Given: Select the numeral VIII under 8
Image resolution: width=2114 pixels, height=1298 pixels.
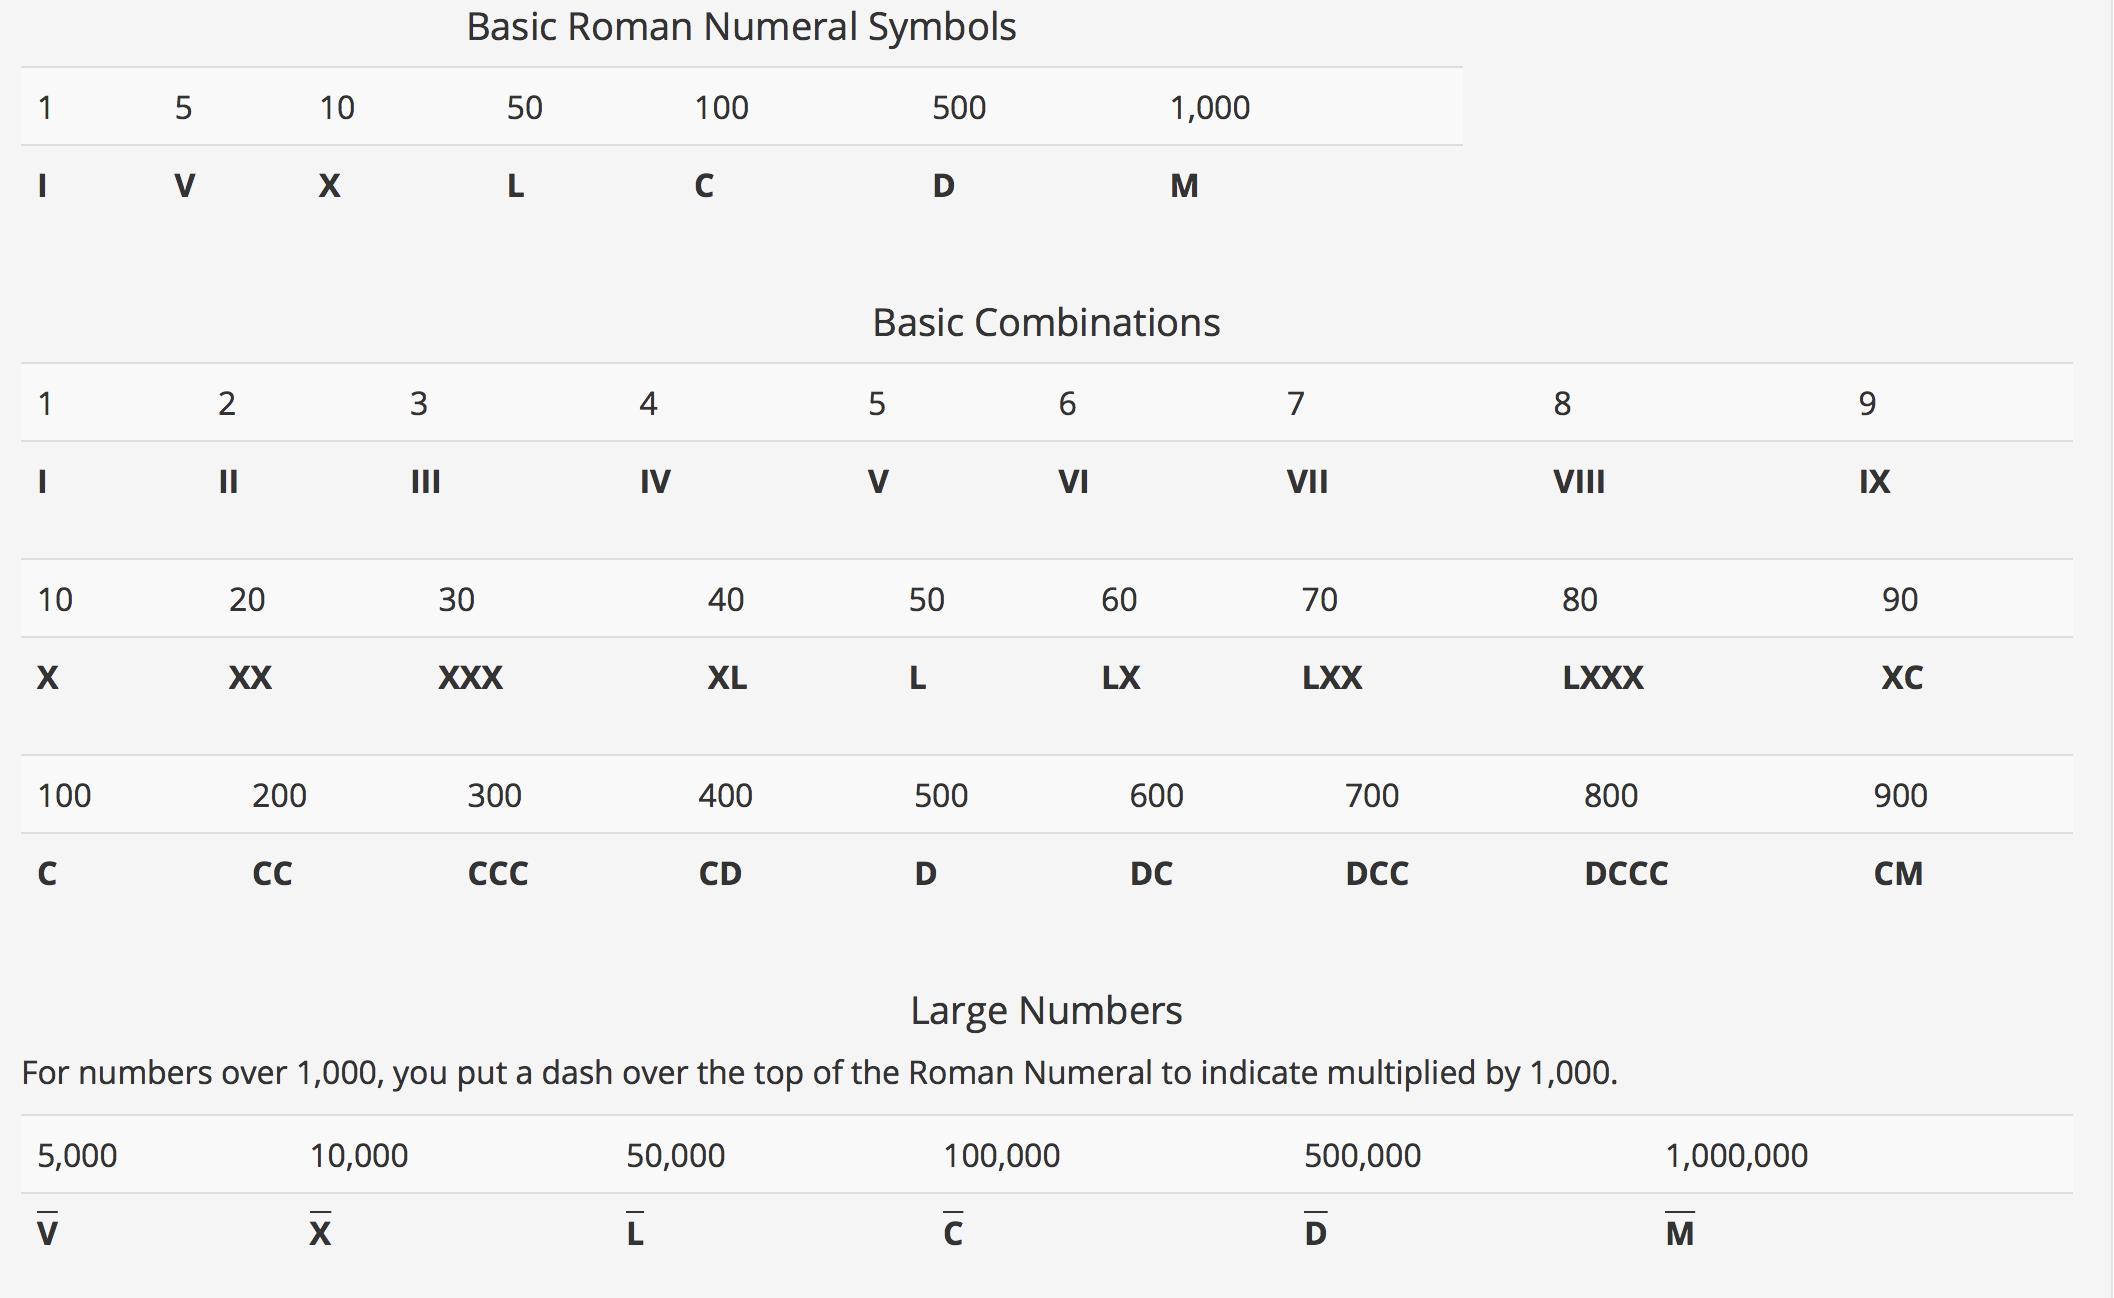Looking at the screenshot, I should pyautogui.click(x=1578, y=482).
